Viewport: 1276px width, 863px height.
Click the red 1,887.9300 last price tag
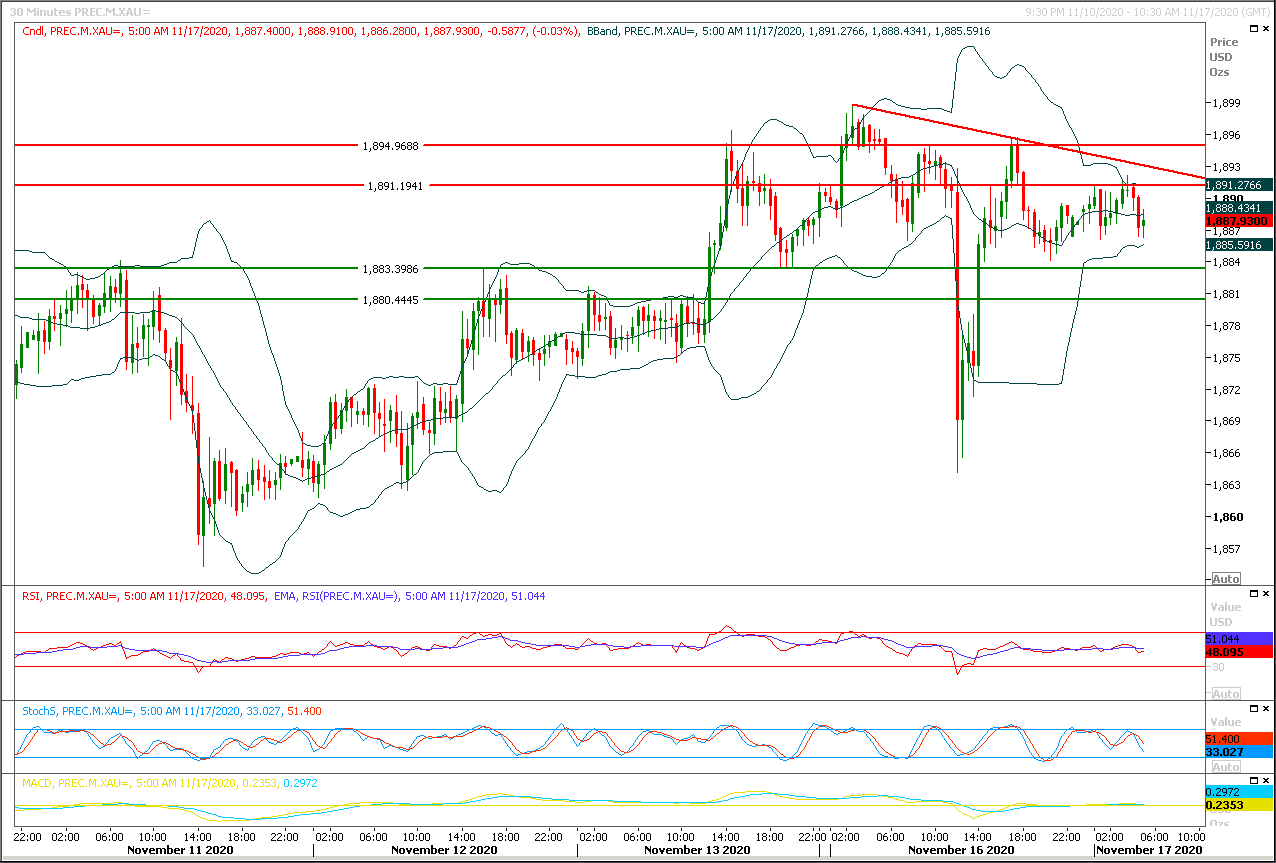(1238, 221)
